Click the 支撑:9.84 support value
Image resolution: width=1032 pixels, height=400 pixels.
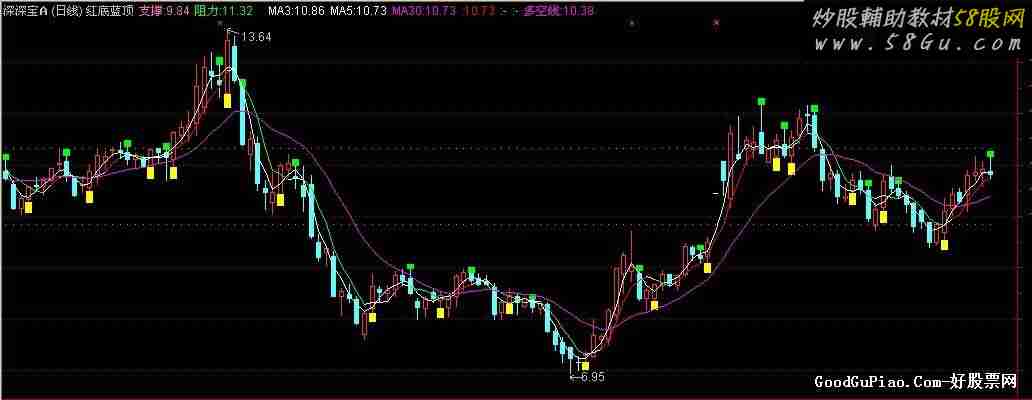click(x=165, y=12)
